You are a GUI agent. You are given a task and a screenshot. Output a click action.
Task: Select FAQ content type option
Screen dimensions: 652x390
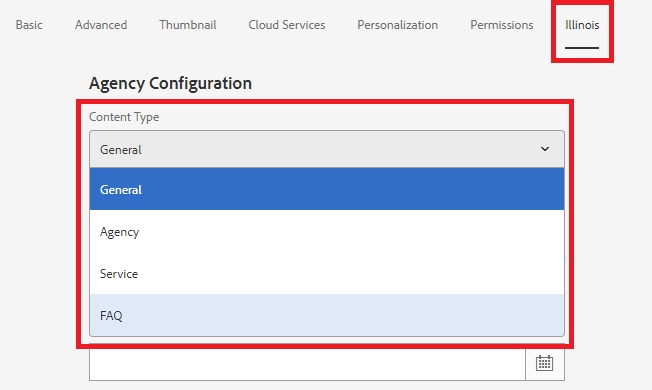(327, 315)
